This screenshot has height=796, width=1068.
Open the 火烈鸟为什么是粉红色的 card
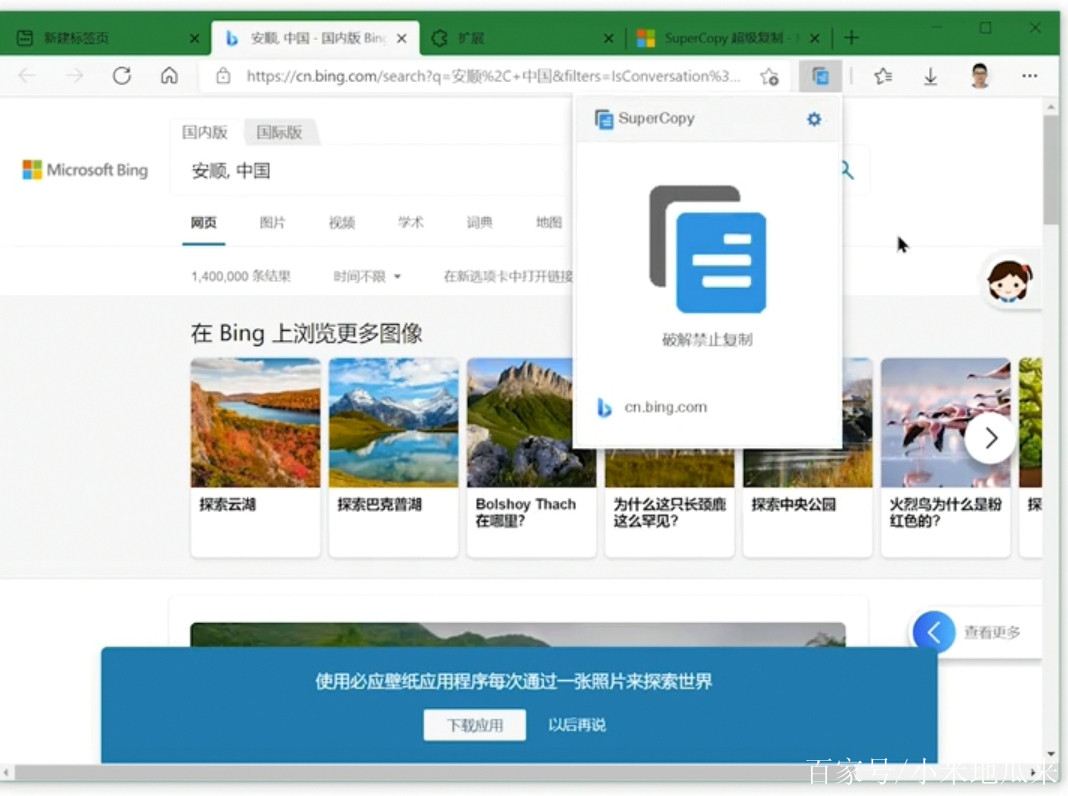(945, 456)
